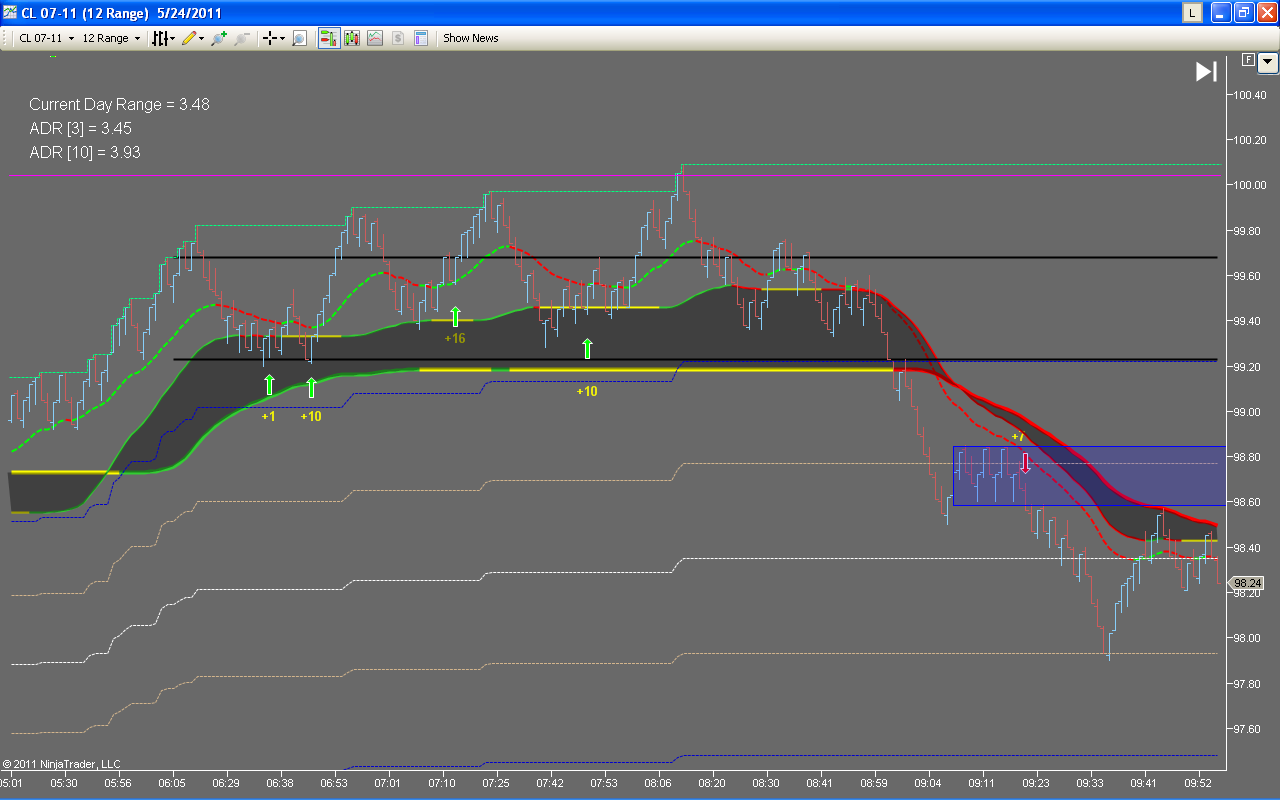Click the F button above the price axis
This screenshot has width=1280, height=800.
1248,60
